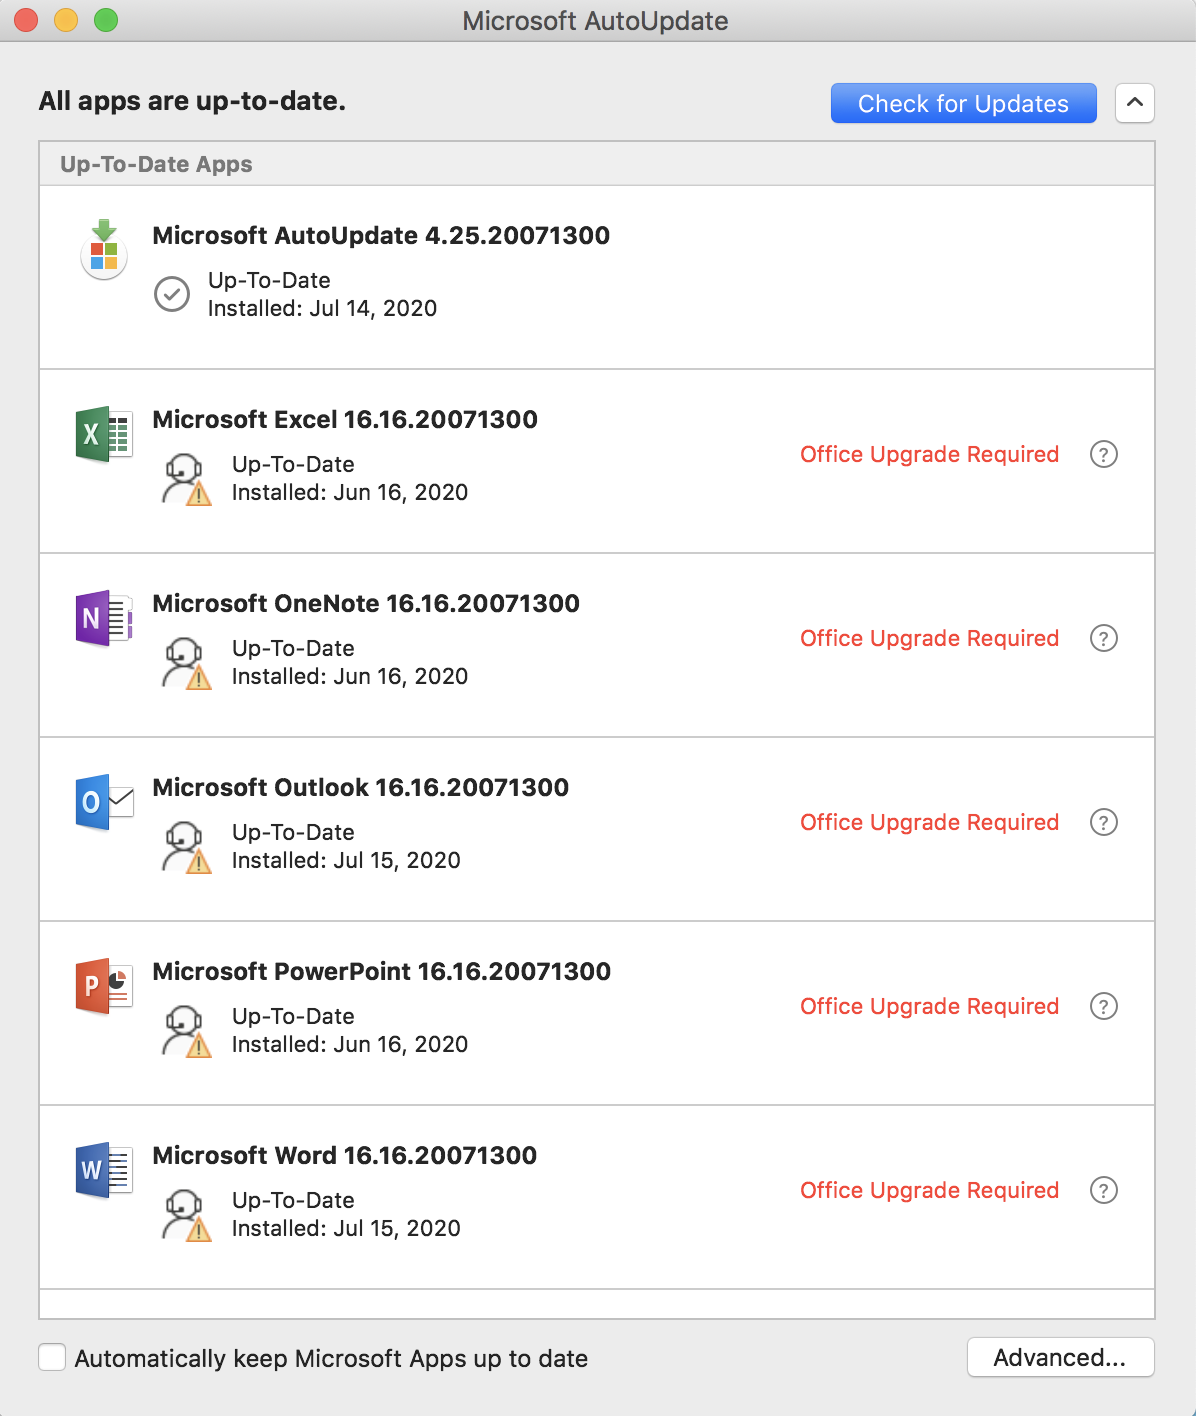Open the help question mark for Outlook
This screenshot has width=1196, height=1416.
pos(1103,822)
